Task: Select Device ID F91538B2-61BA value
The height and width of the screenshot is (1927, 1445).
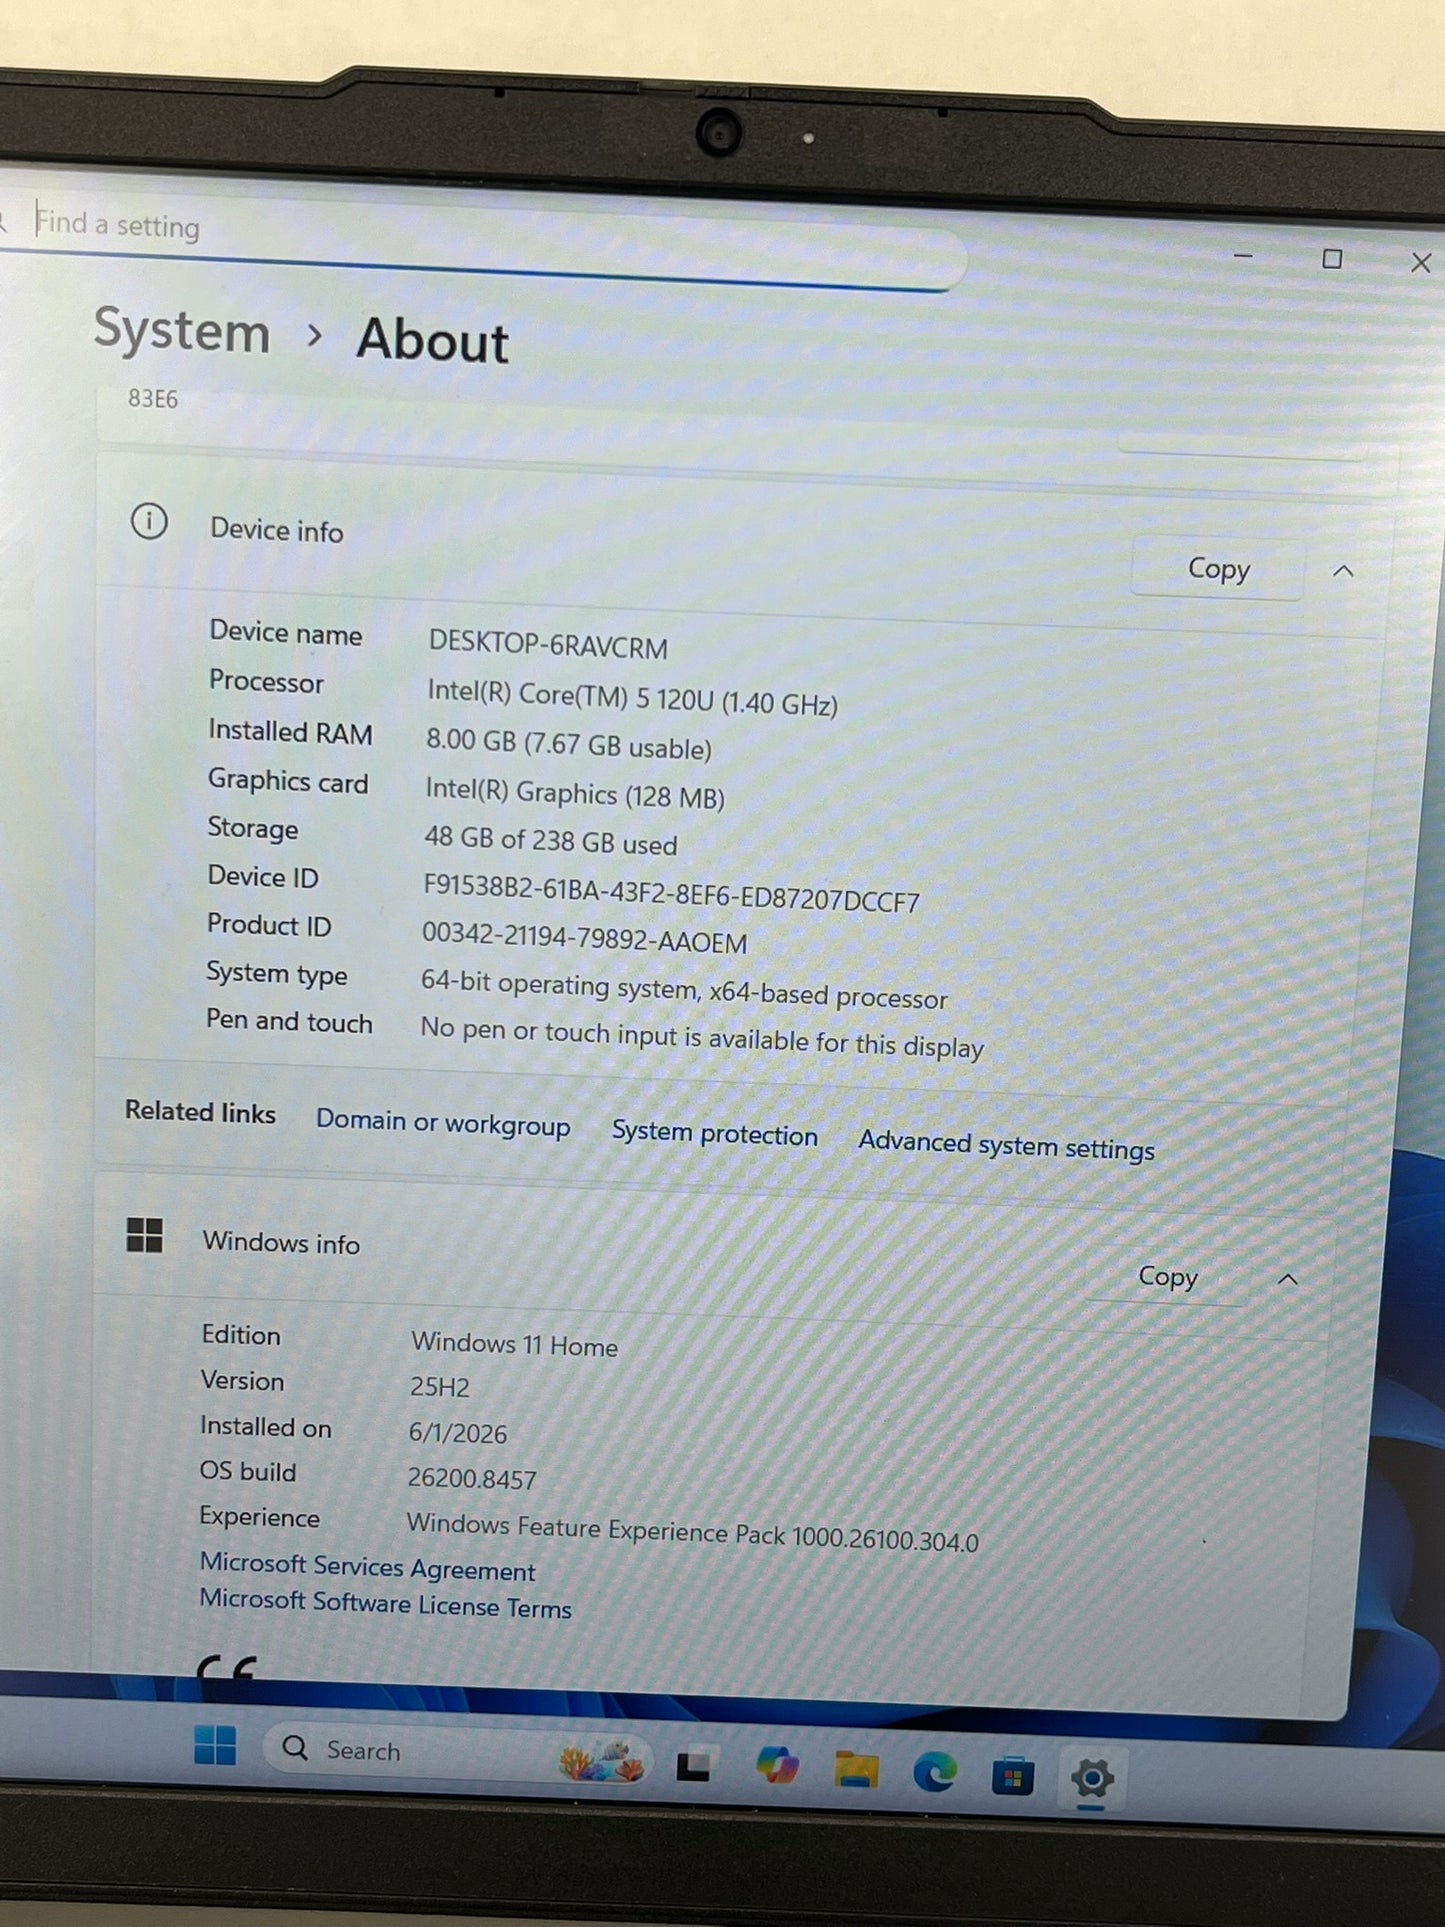Action: pos(670,893)
